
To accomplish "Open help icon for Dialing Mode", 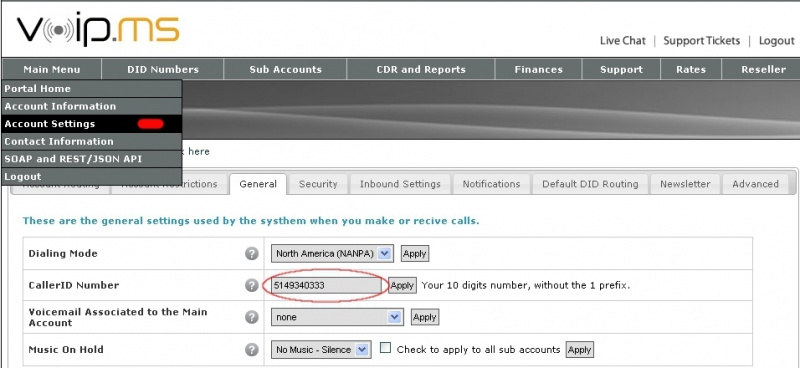I will point(252,253).
